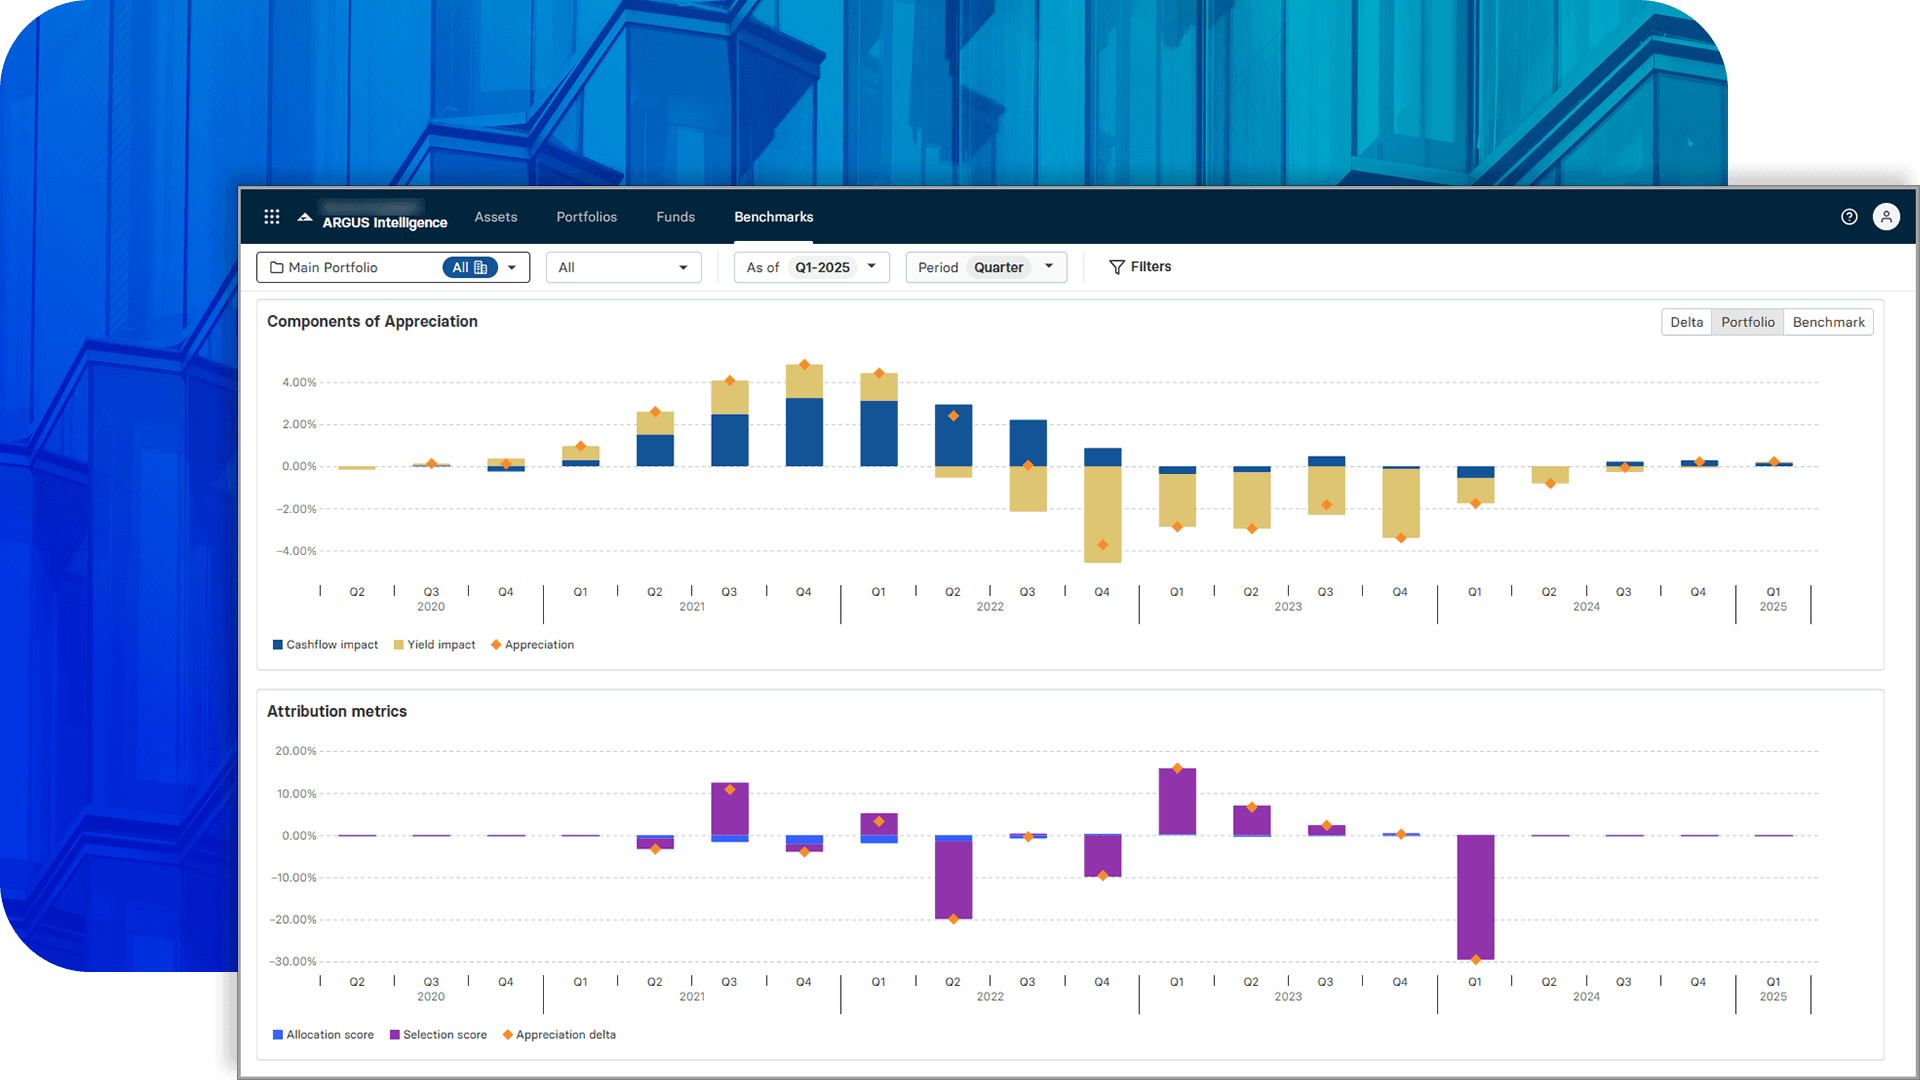Click the help question mark icon

[x=1849, y=216]
